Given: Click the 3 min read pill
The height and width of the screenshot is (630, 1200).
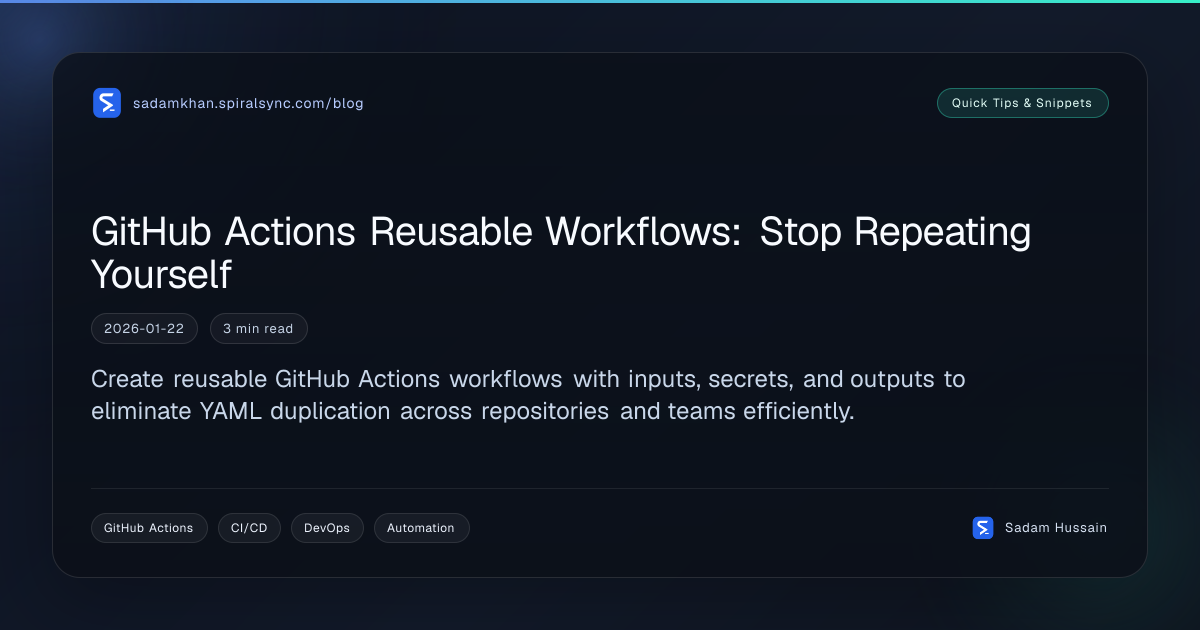Looking at the screenshot, I should (x=258, y=328).
